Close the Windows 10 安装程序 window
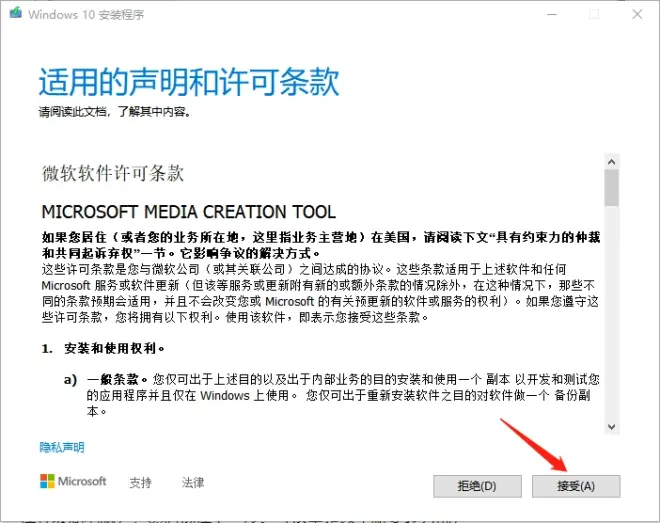This screenshot has height=523, width=660. point(637,14)
